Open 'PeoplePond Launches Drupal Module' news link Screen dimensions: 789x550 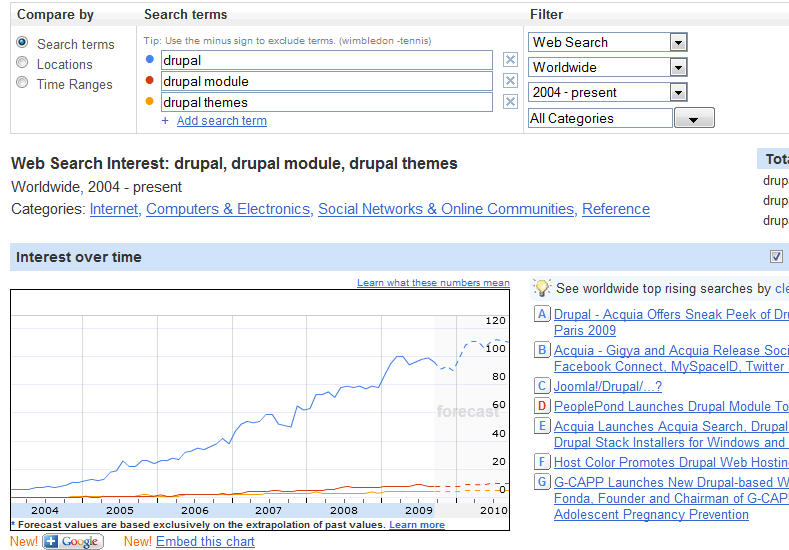[x=671, y=406]
